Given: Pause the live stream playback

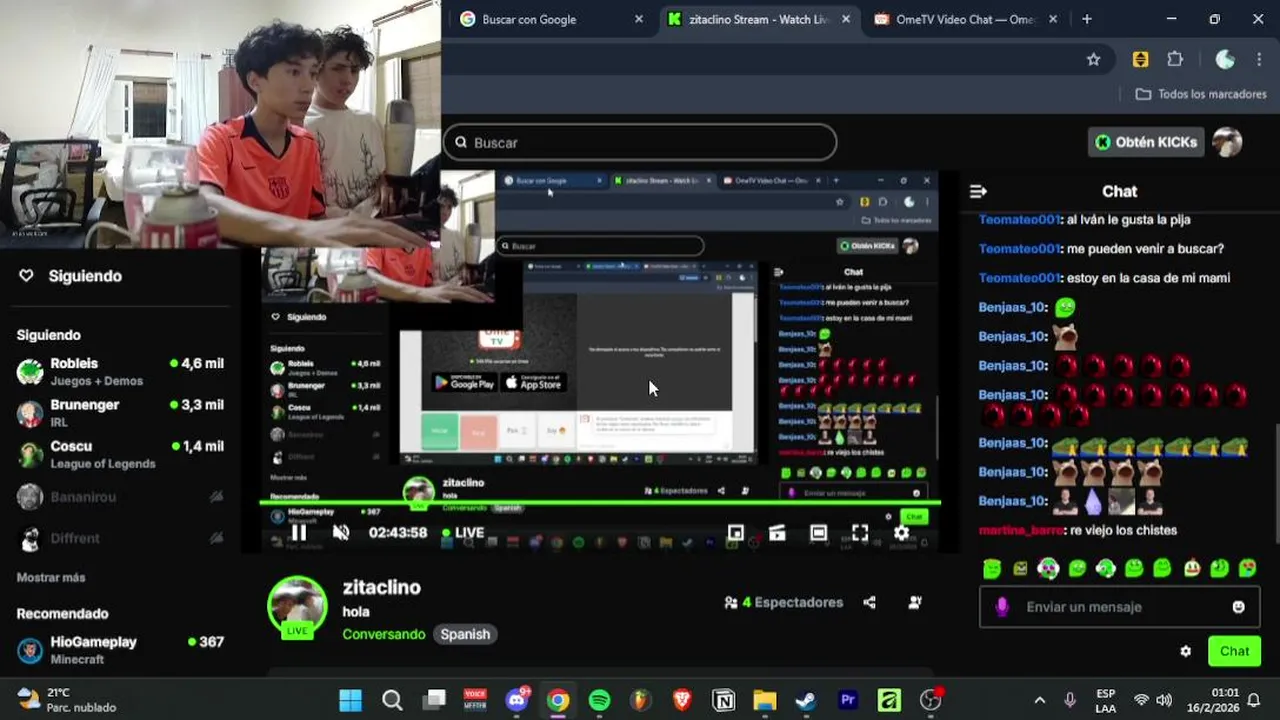Looking at the screenshot, I should [x=298, y=533].
